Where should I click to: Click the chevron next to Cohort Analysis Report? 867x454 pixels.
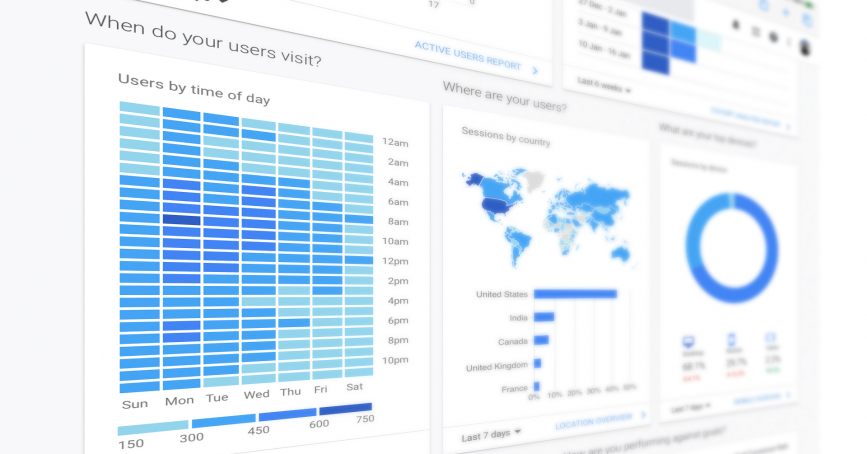788,127
